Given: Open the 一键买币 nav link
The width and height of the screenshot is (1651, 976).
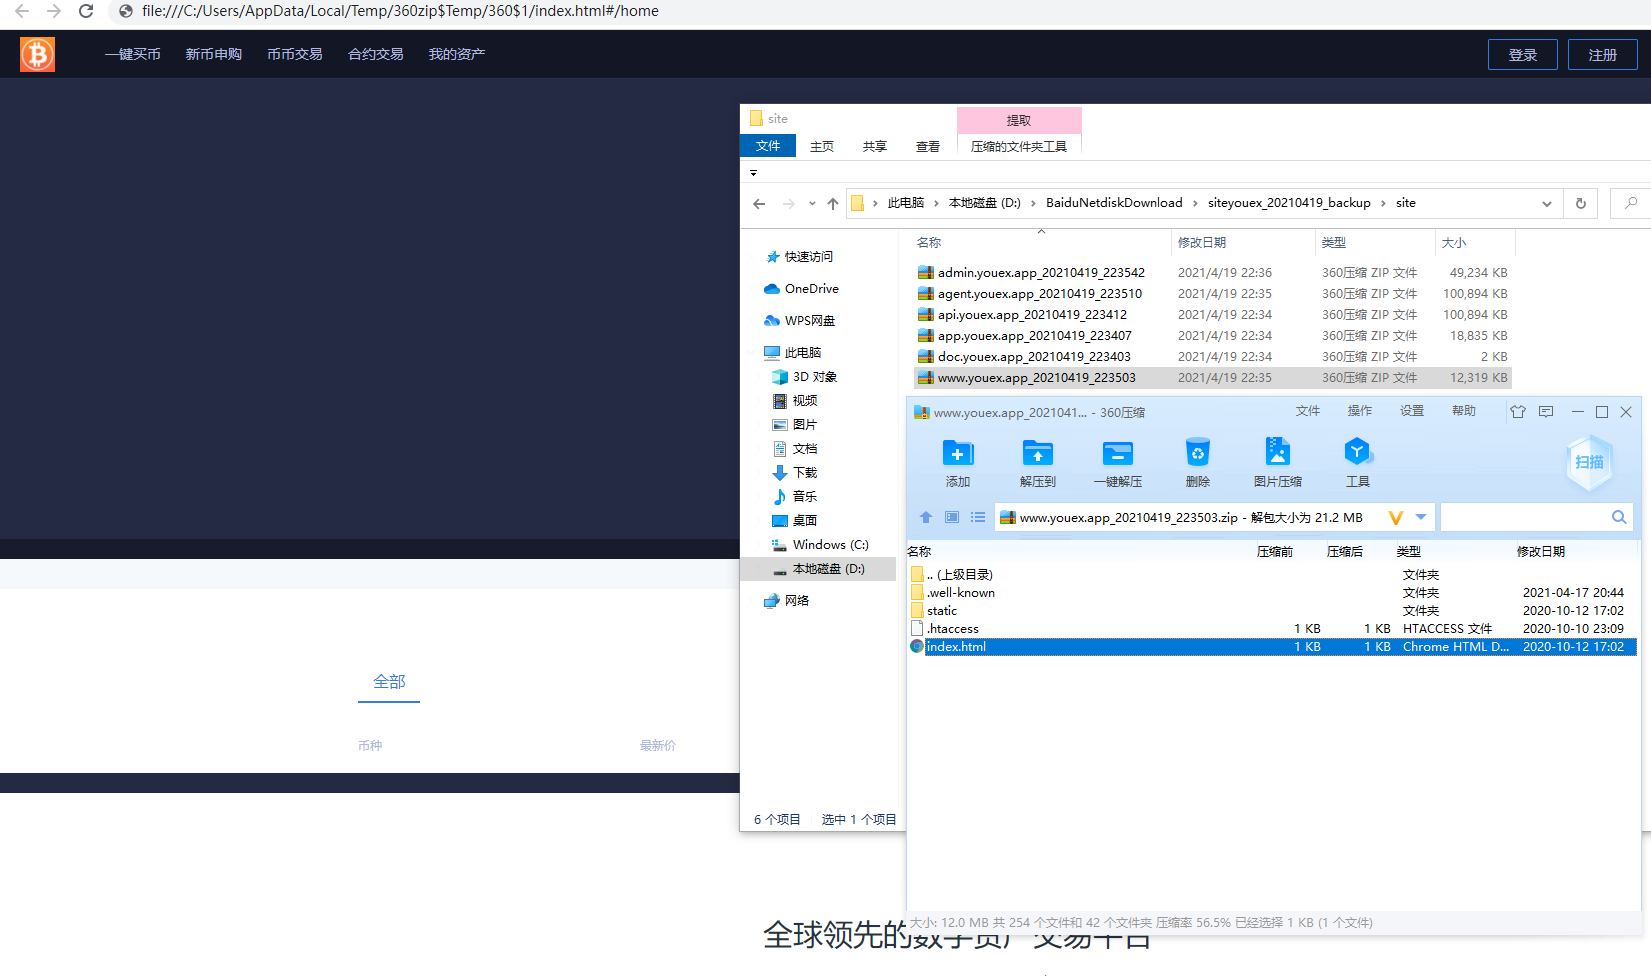Looking at the screenshot, I should [x=133, y=54].
